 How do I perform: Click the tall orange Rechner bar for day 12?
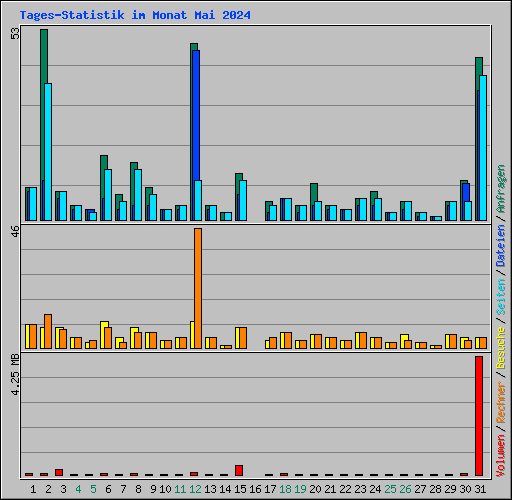198,289
